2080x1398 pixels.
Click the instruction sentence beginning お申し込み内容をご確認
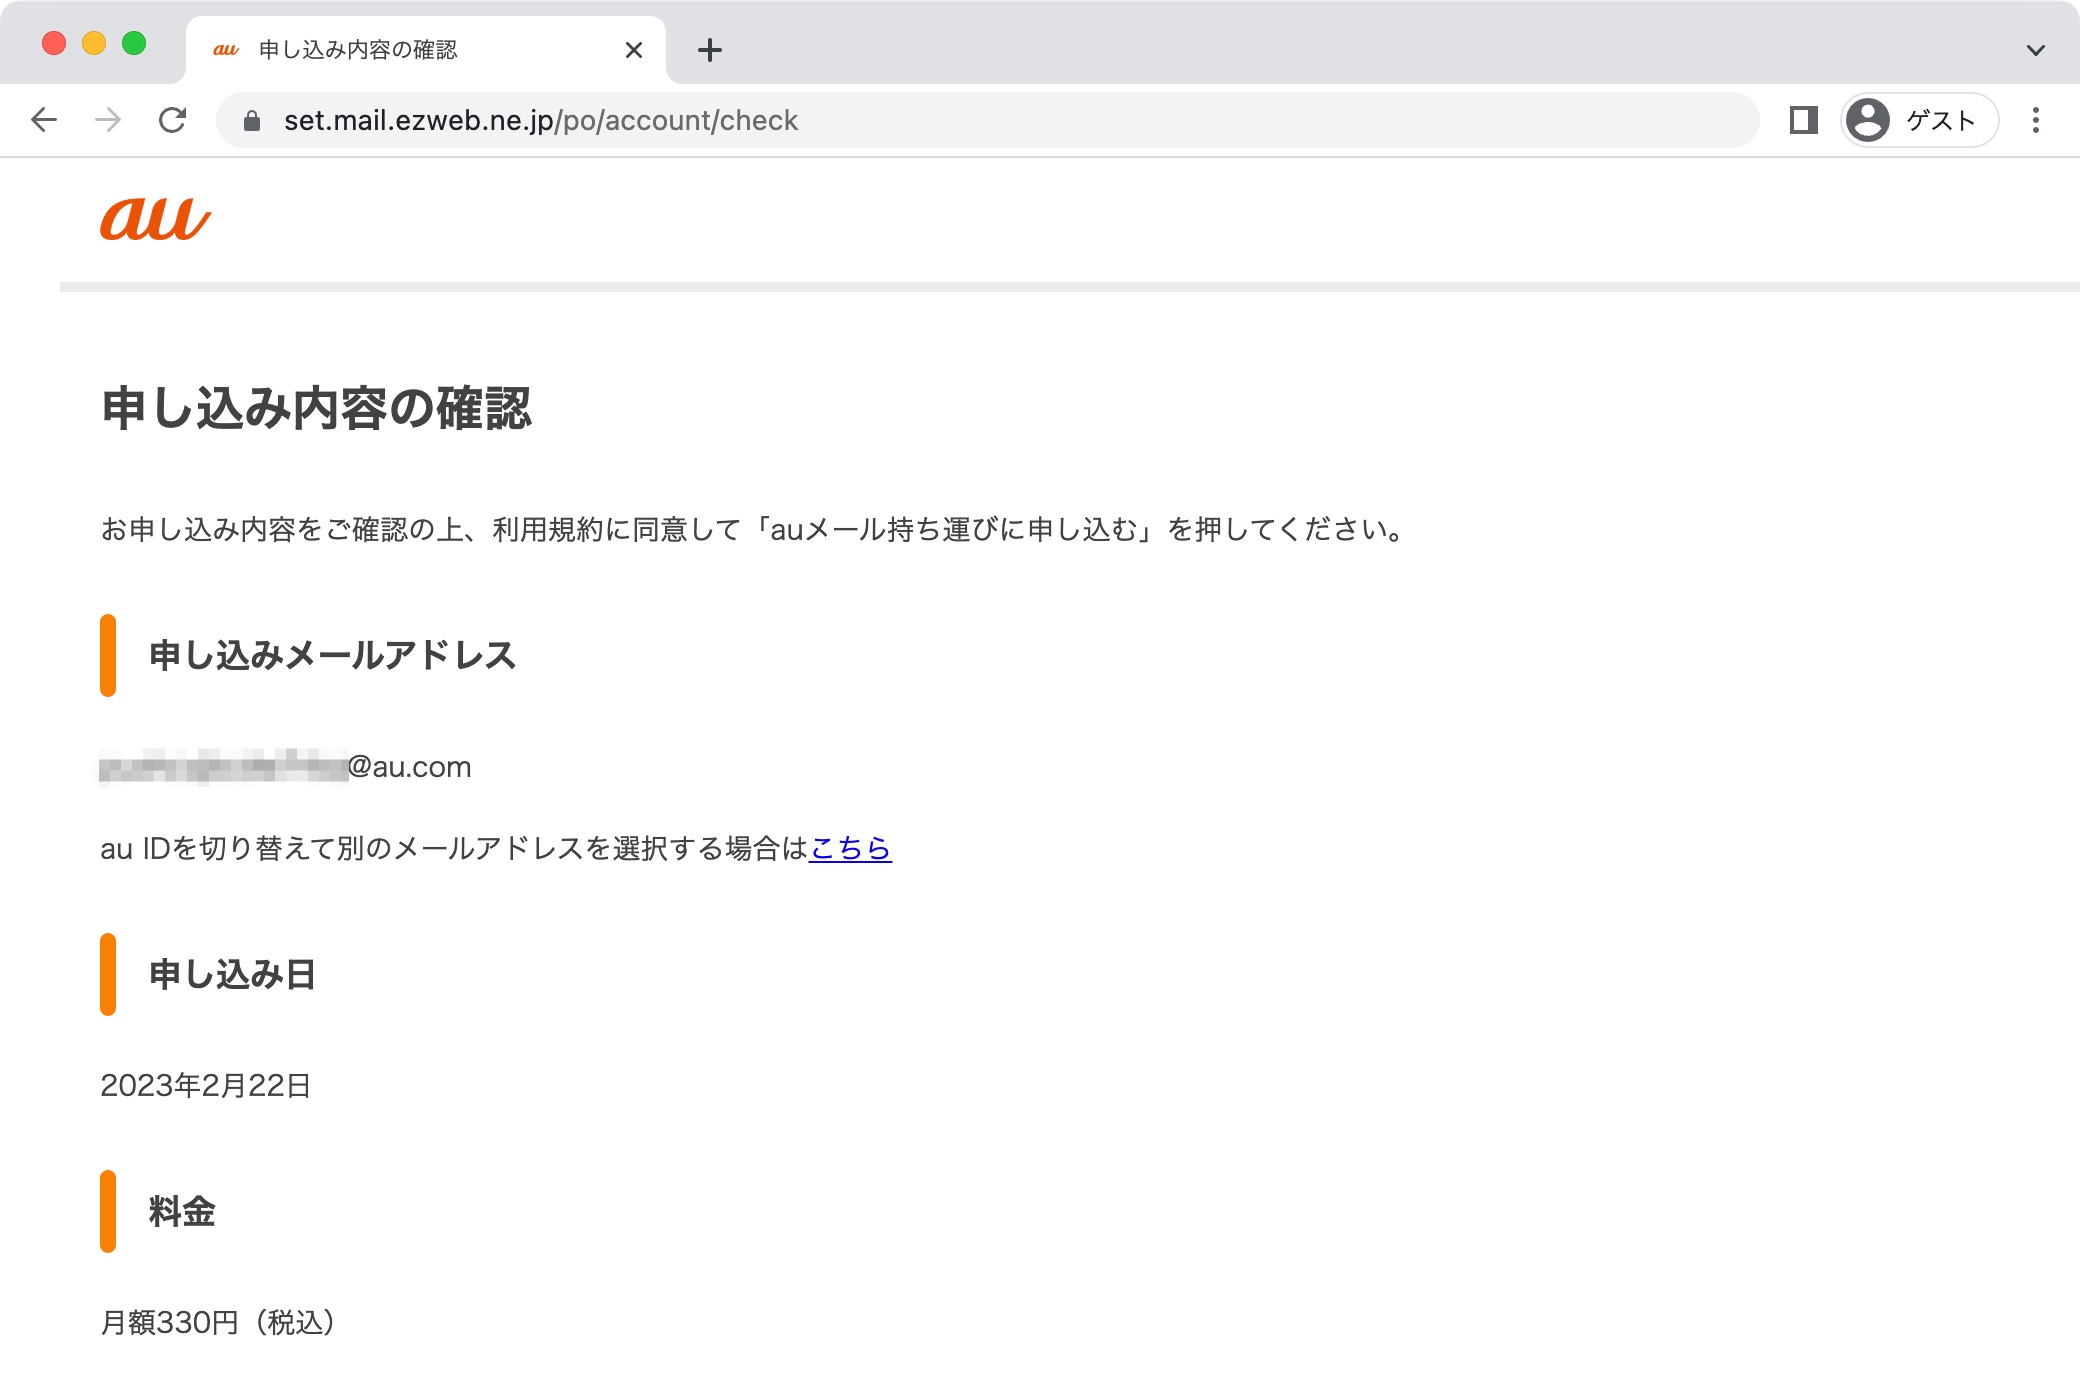[x=755, y=529]
